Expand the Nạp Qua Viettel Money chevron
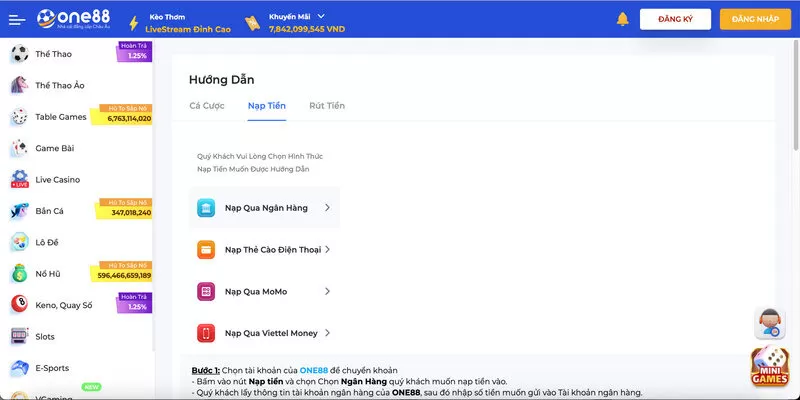800x400 pixels. [x=327, y=333]
